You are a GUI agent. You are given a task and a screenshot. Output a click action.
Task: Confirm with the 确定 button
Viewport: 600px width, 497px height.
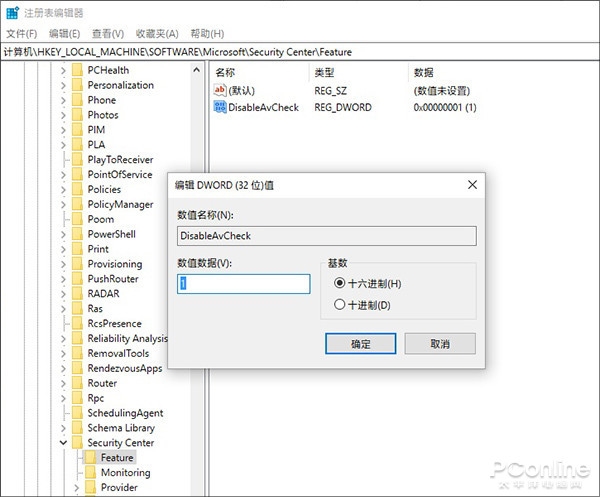click(x=360, y=344)
